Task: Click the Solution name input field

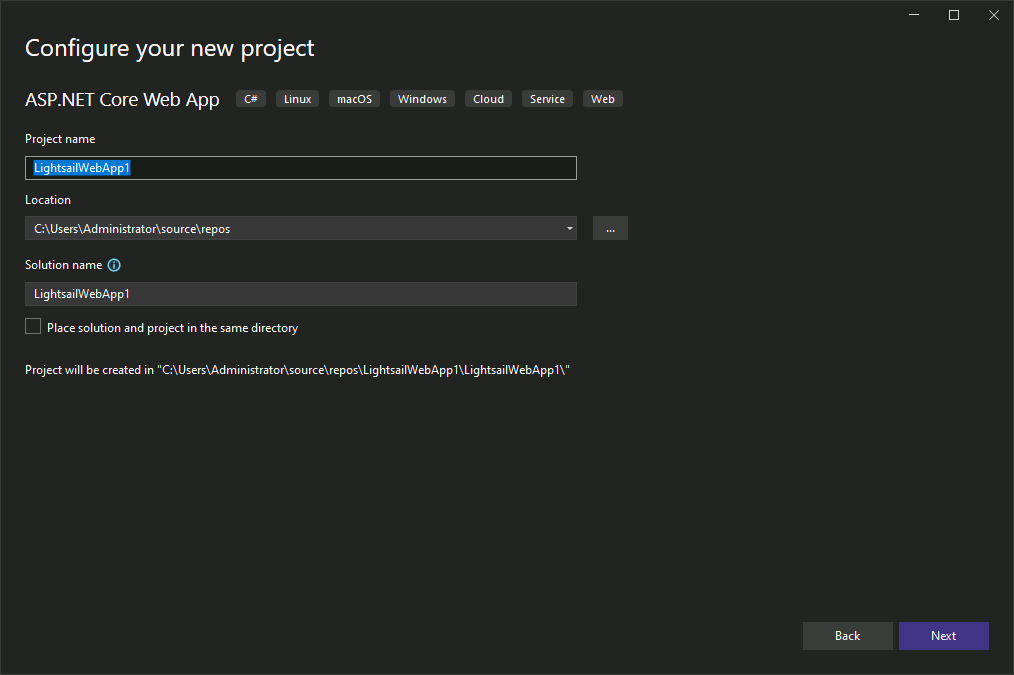Action: [301, 294]
